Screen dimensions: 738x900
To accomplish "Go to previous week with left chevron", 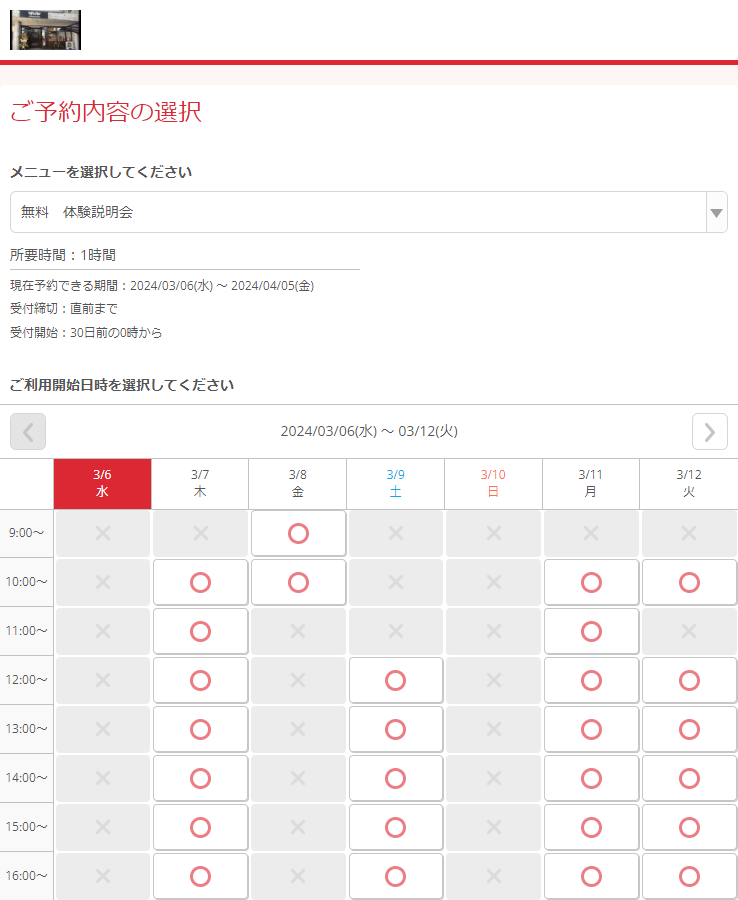I will point(28,431).
